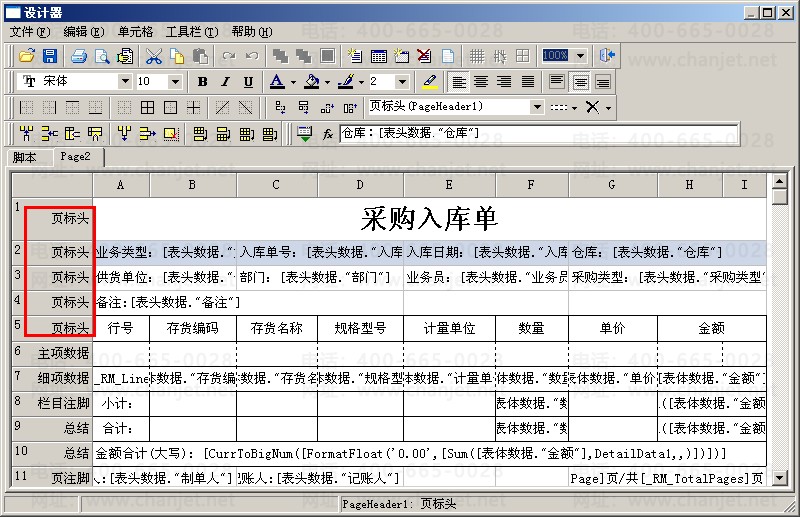Open the 页标头 (PageHeader1) band dropdown
The height and width of the screenshot is (517, 800).
[537, 107]
